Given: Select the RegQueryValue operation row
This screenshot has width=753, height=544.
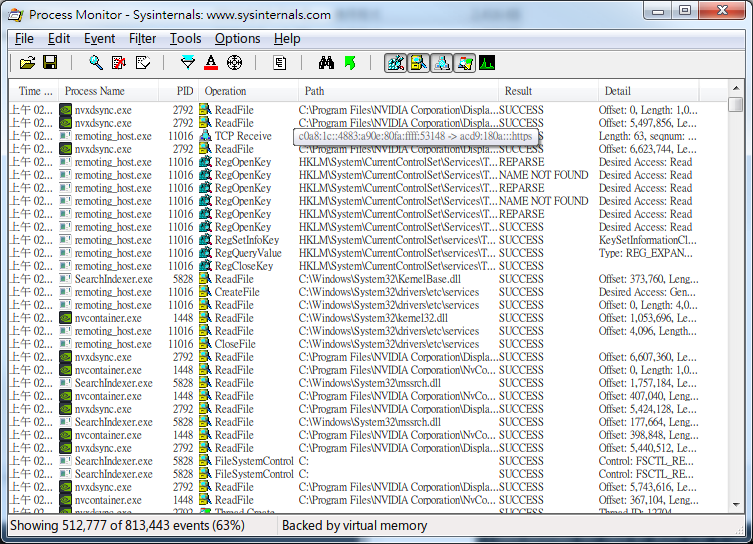Looking at the screenshot, I should (354, 253).
